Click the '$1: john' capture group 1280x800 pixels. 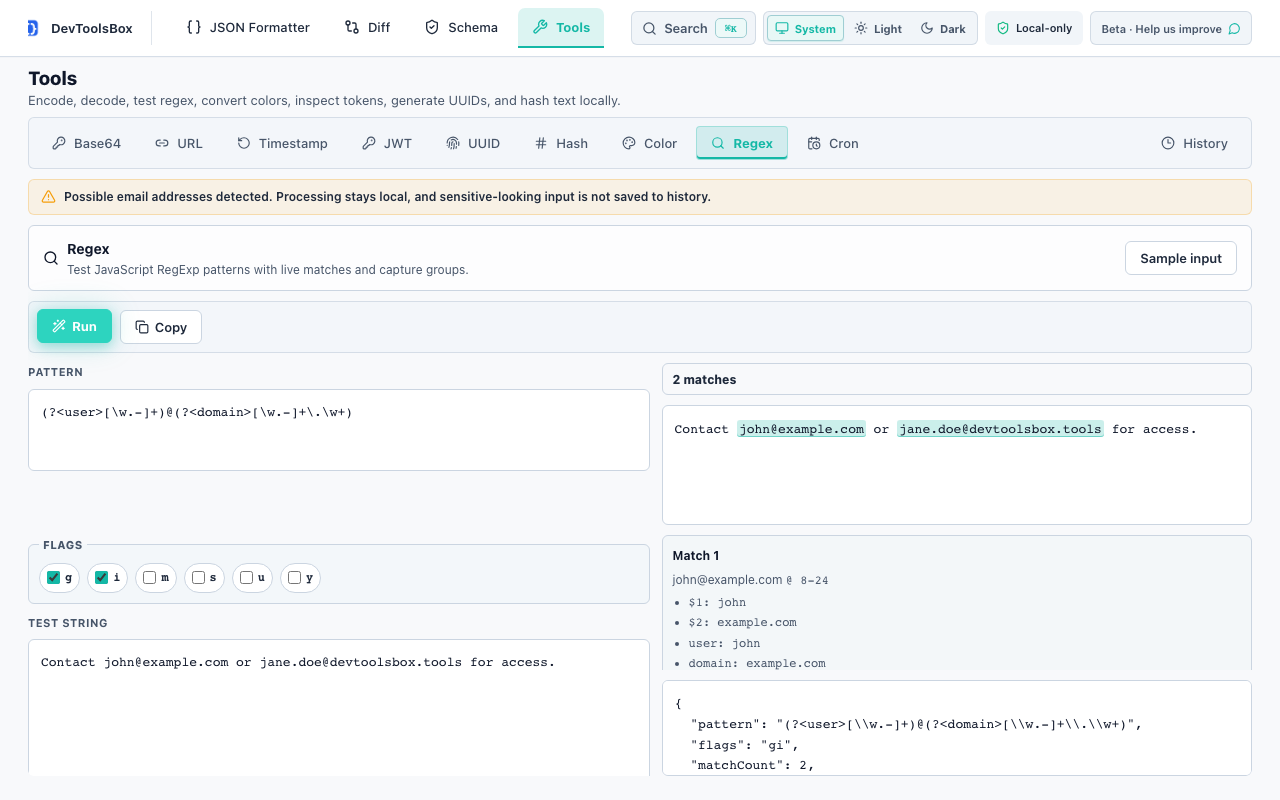[717, 602]
